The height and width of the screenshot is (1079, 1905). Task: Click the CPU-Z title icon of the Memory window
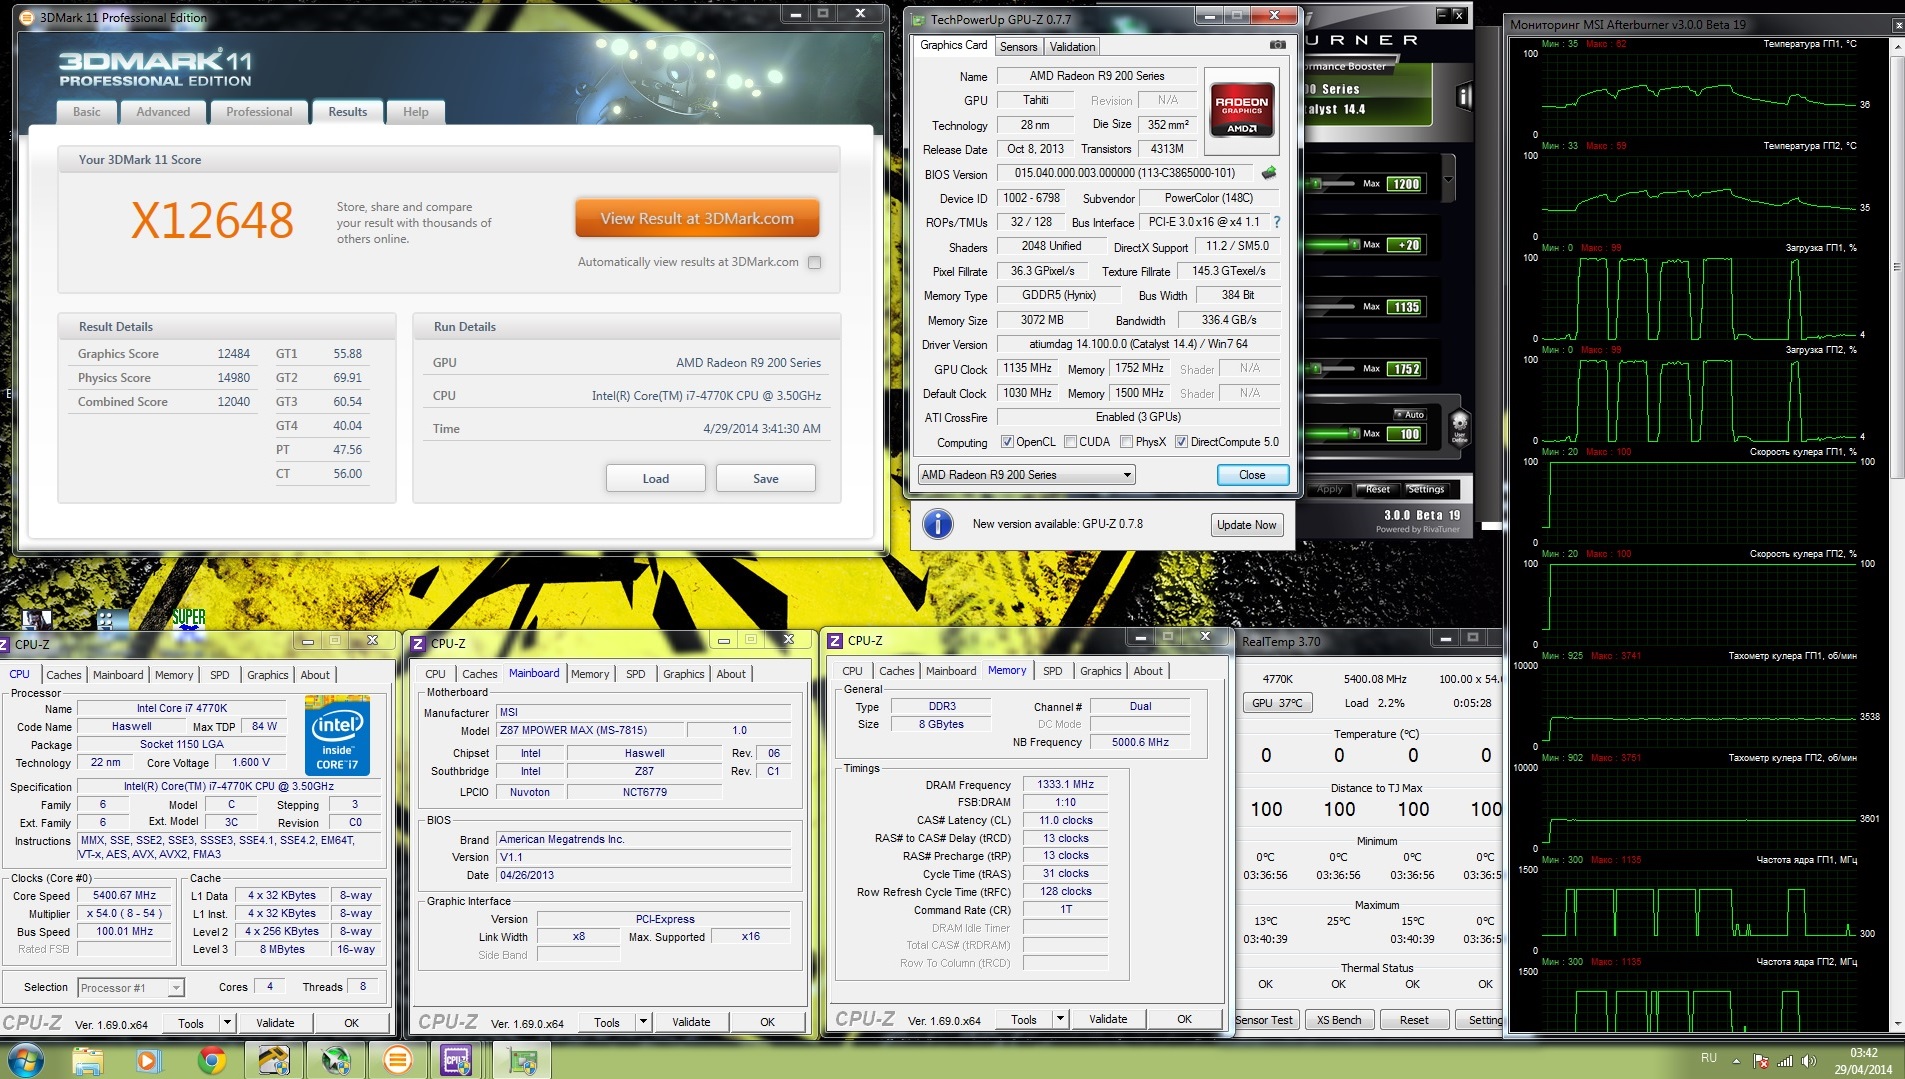pos(834,640)
